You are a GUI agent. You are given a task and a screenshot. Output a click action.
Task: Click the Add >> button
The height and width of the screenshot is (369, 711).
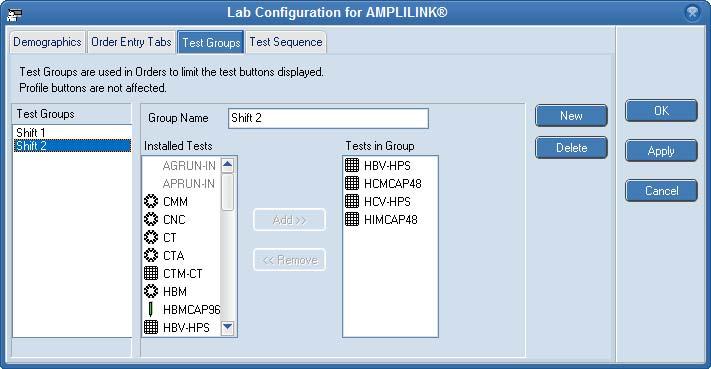pyautogui.click(x=289, y=220)
